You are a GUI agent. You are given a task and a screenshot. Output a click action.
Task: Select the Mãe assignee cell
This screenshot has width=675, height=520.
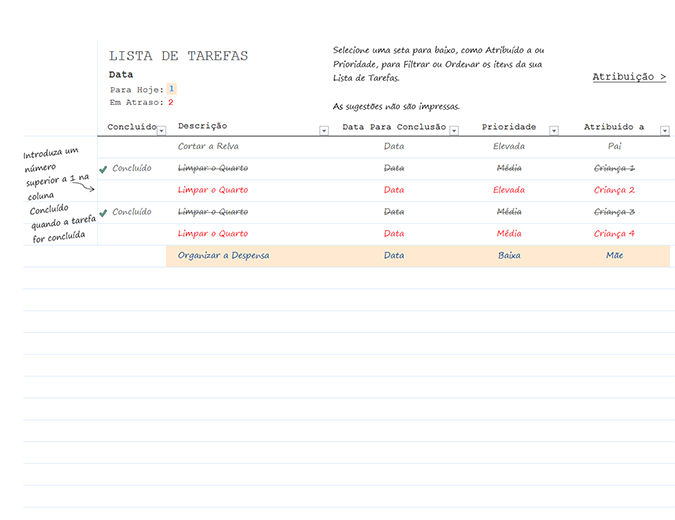coord(614,255)
